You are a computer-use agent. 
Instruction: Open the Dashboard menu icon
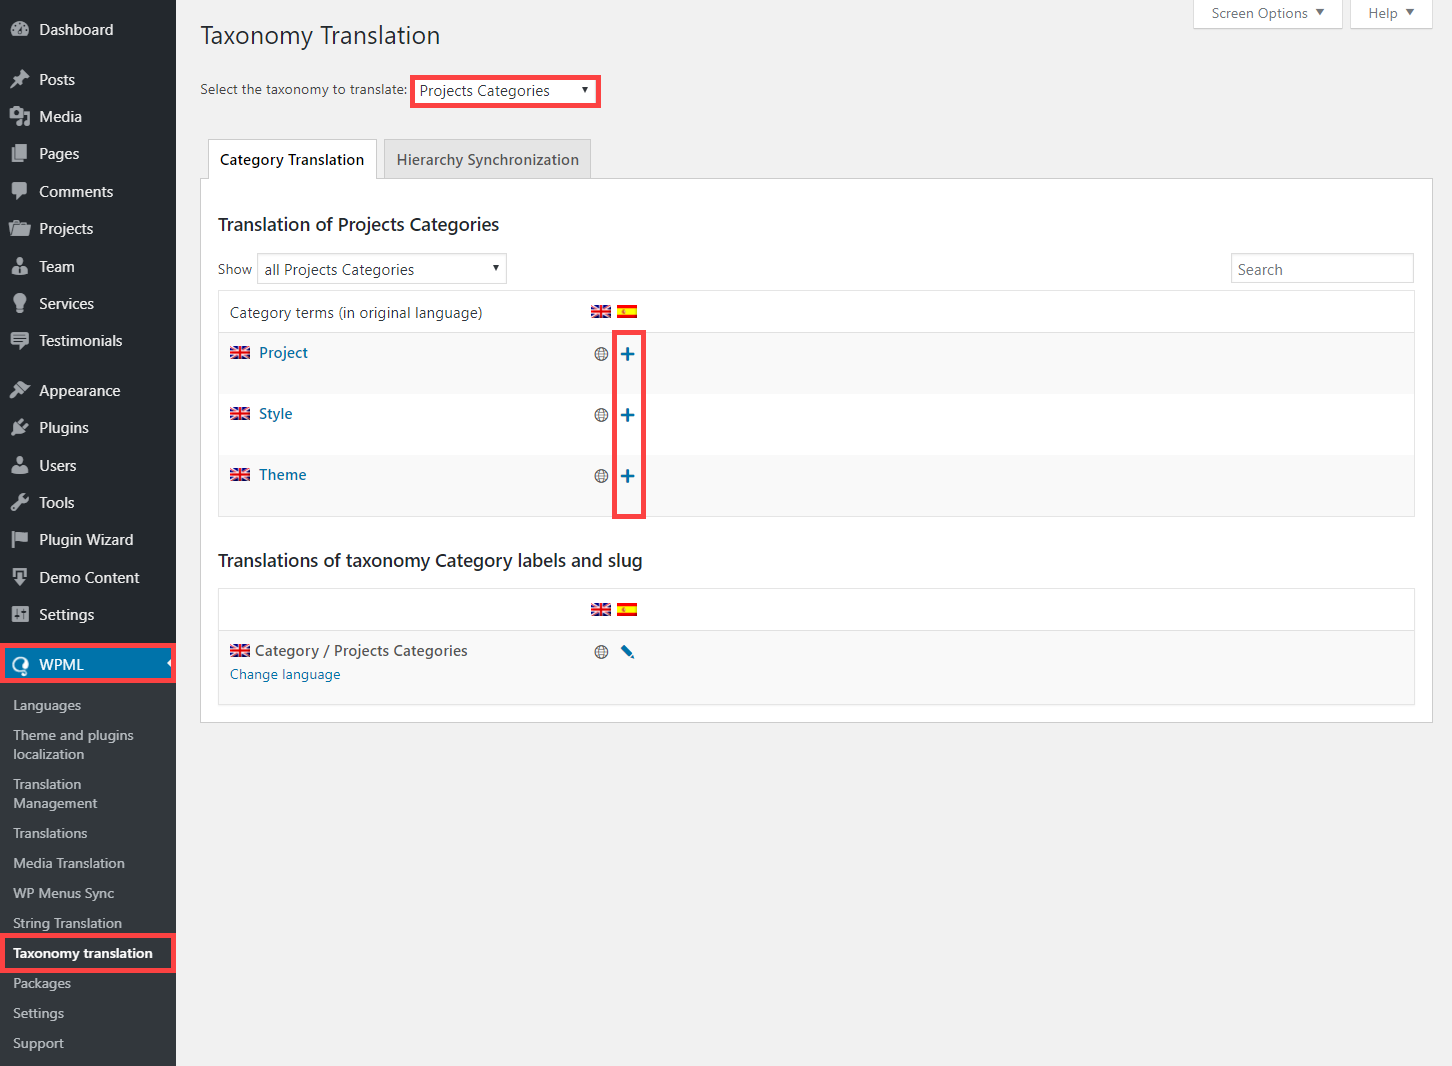click(x=20, y=30)
